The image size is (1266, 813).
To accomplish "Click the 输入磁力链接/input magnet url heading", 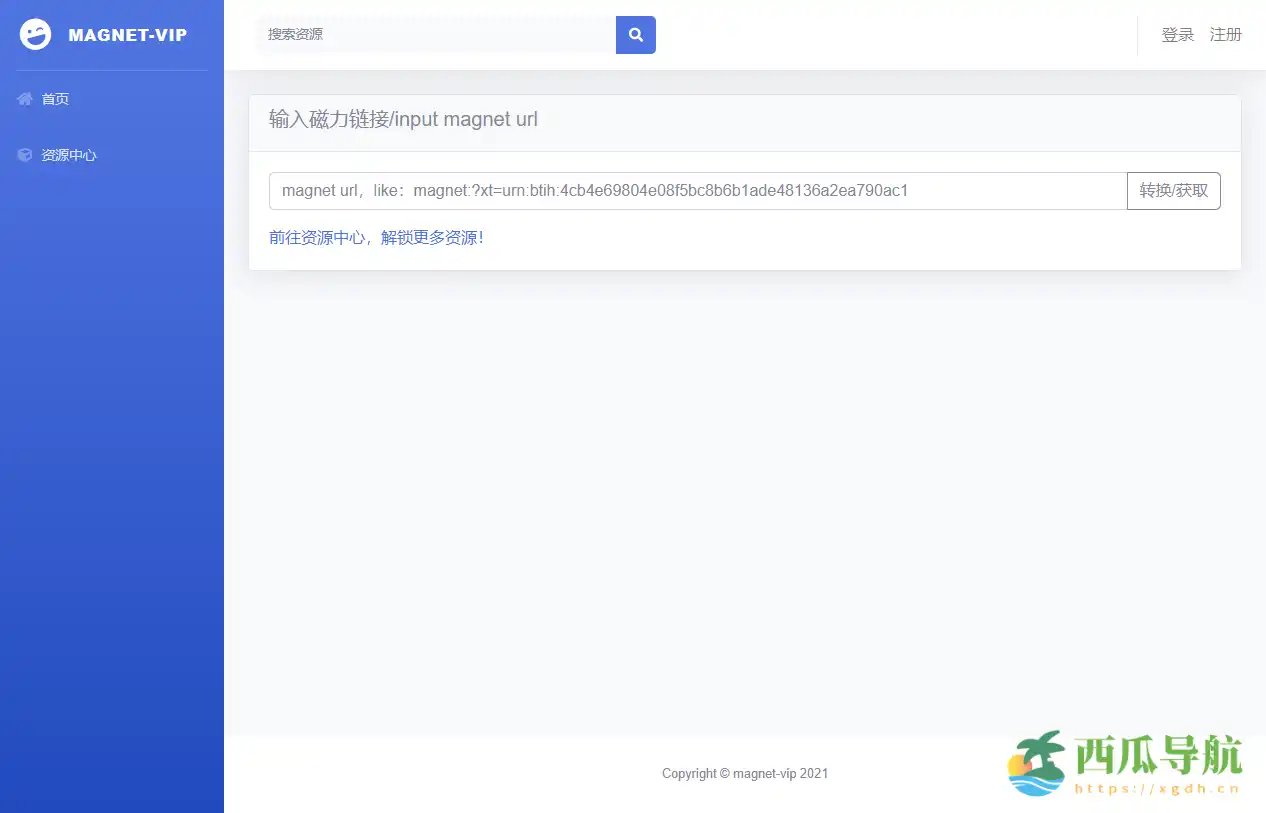I will (x=403, y=120).
